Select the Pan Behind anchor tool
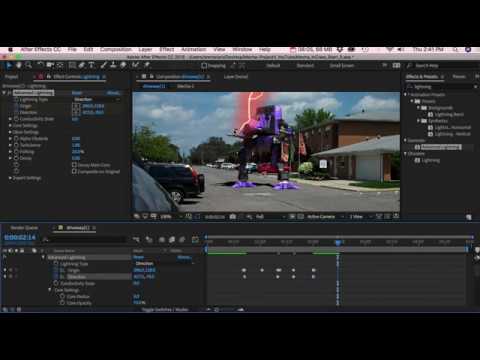The image size is (480, 360). pyautogui.click(x=60, y=65)
